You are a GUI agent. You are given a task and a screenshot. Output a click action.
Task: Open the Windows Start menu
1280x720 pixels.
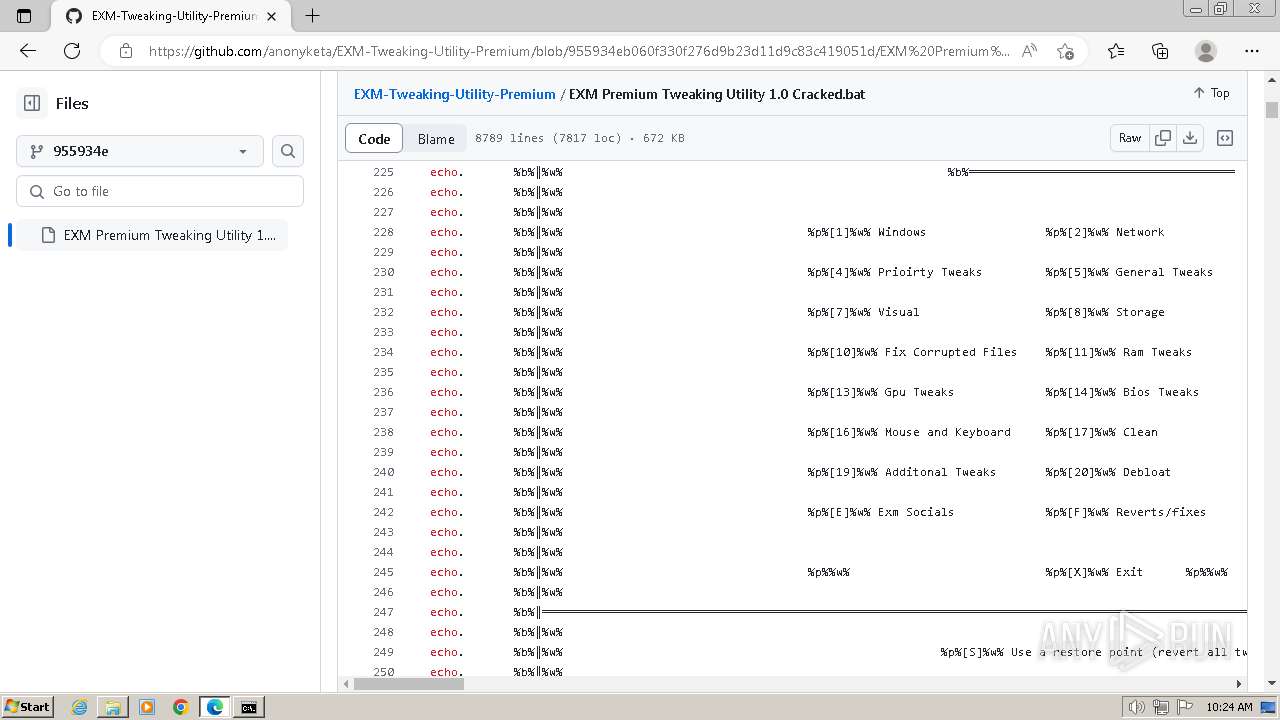27,707
